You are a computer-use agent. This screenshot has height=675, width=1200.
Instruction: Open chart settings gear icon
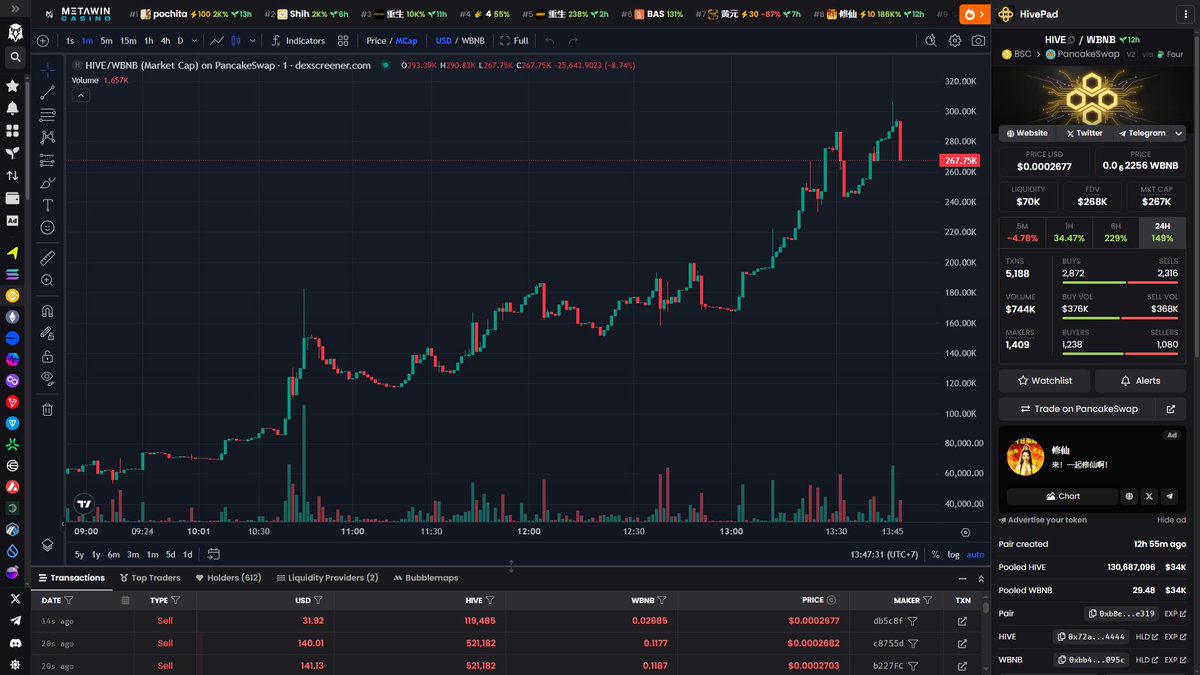point(955,41)
